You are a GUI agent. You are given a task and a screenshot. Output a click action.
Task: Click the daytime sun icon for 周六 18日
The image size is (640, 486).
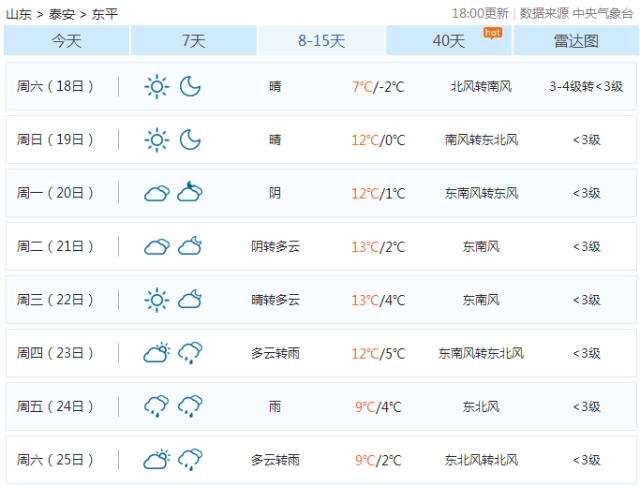157,87
